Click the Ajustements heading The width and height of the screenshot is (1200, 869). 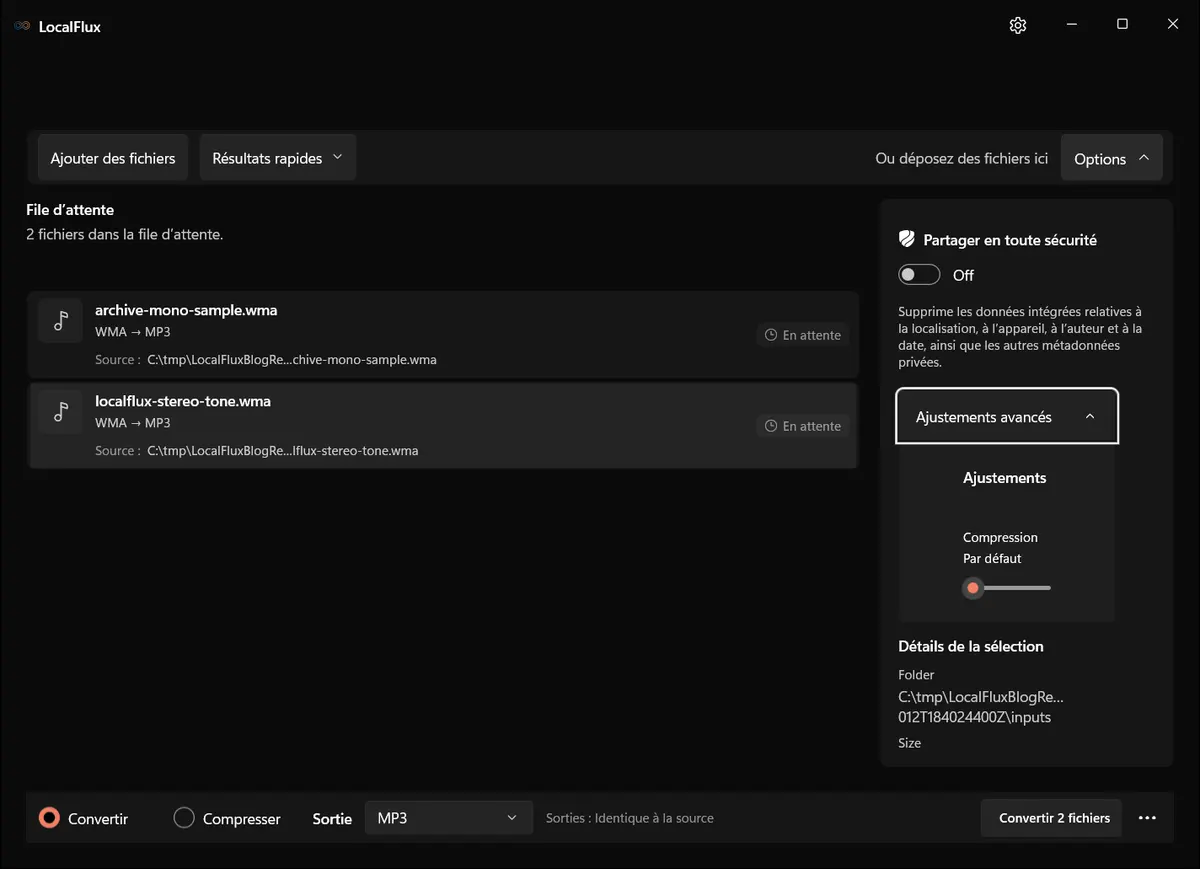pos(1005,478)
